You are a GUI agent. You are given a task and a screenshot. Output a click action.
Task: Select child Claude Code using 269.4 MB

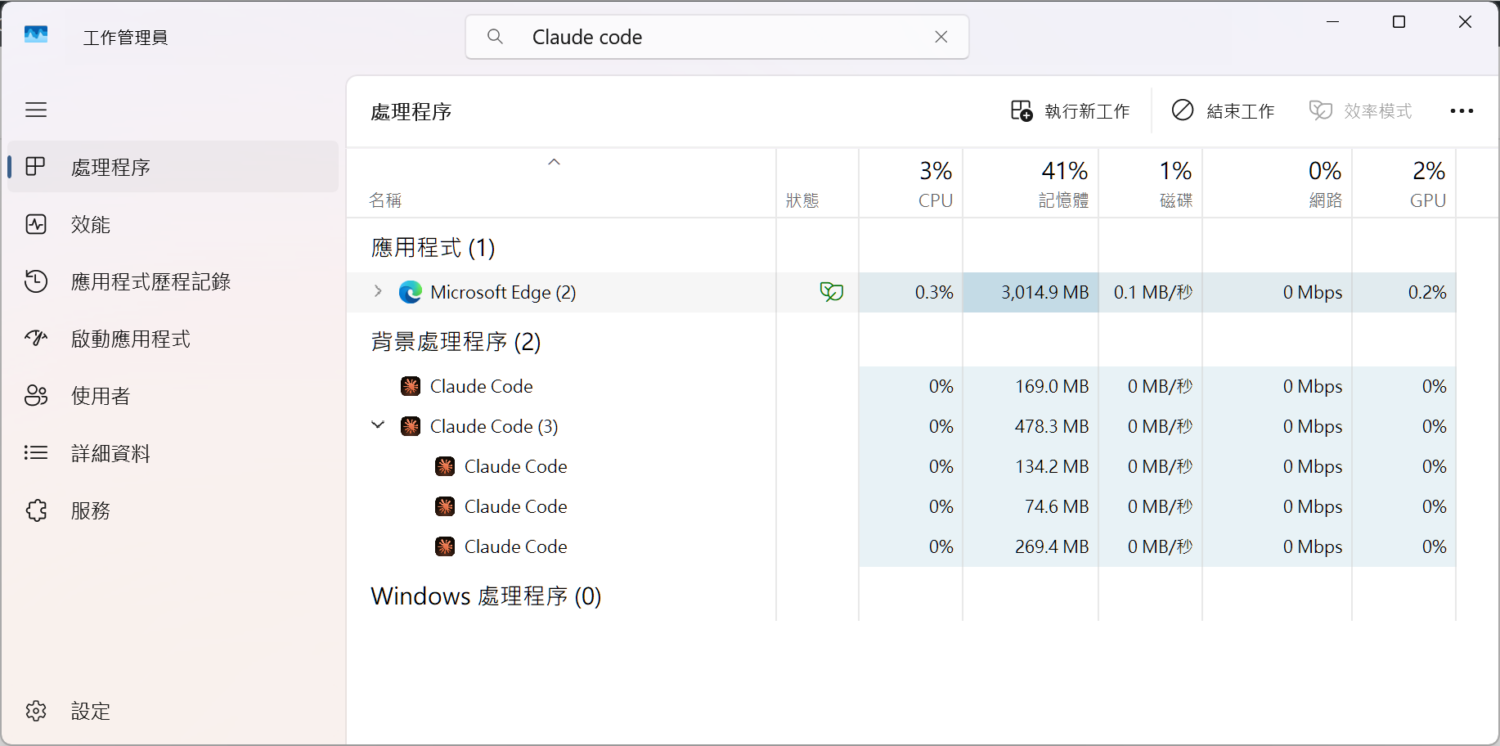901,546
